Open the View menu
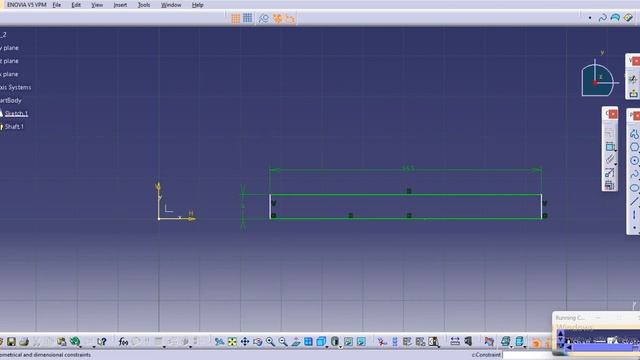640x360 pixels. (x=97, y=5)
